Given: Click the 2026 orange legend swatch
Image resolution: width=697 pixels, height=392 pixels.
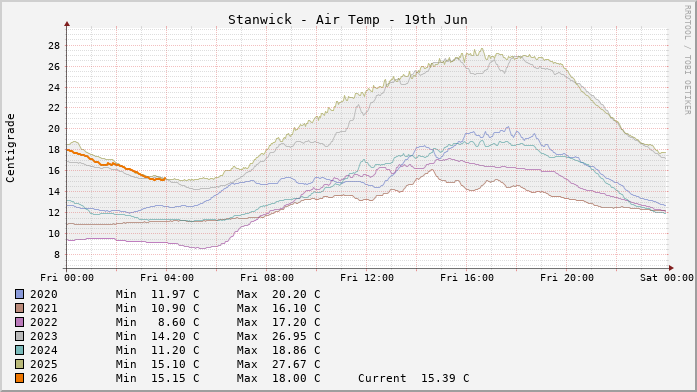Looking at the screenshot, I should 20,378.
